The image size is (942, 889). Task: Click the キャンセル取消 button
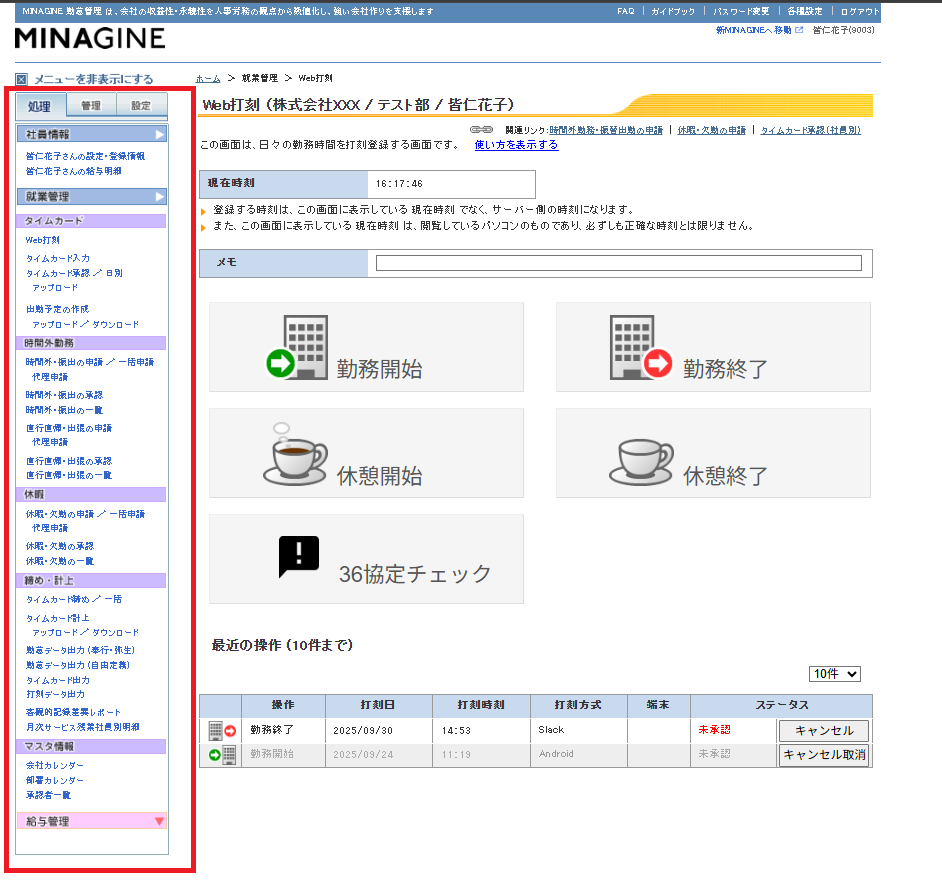point(823,755)
